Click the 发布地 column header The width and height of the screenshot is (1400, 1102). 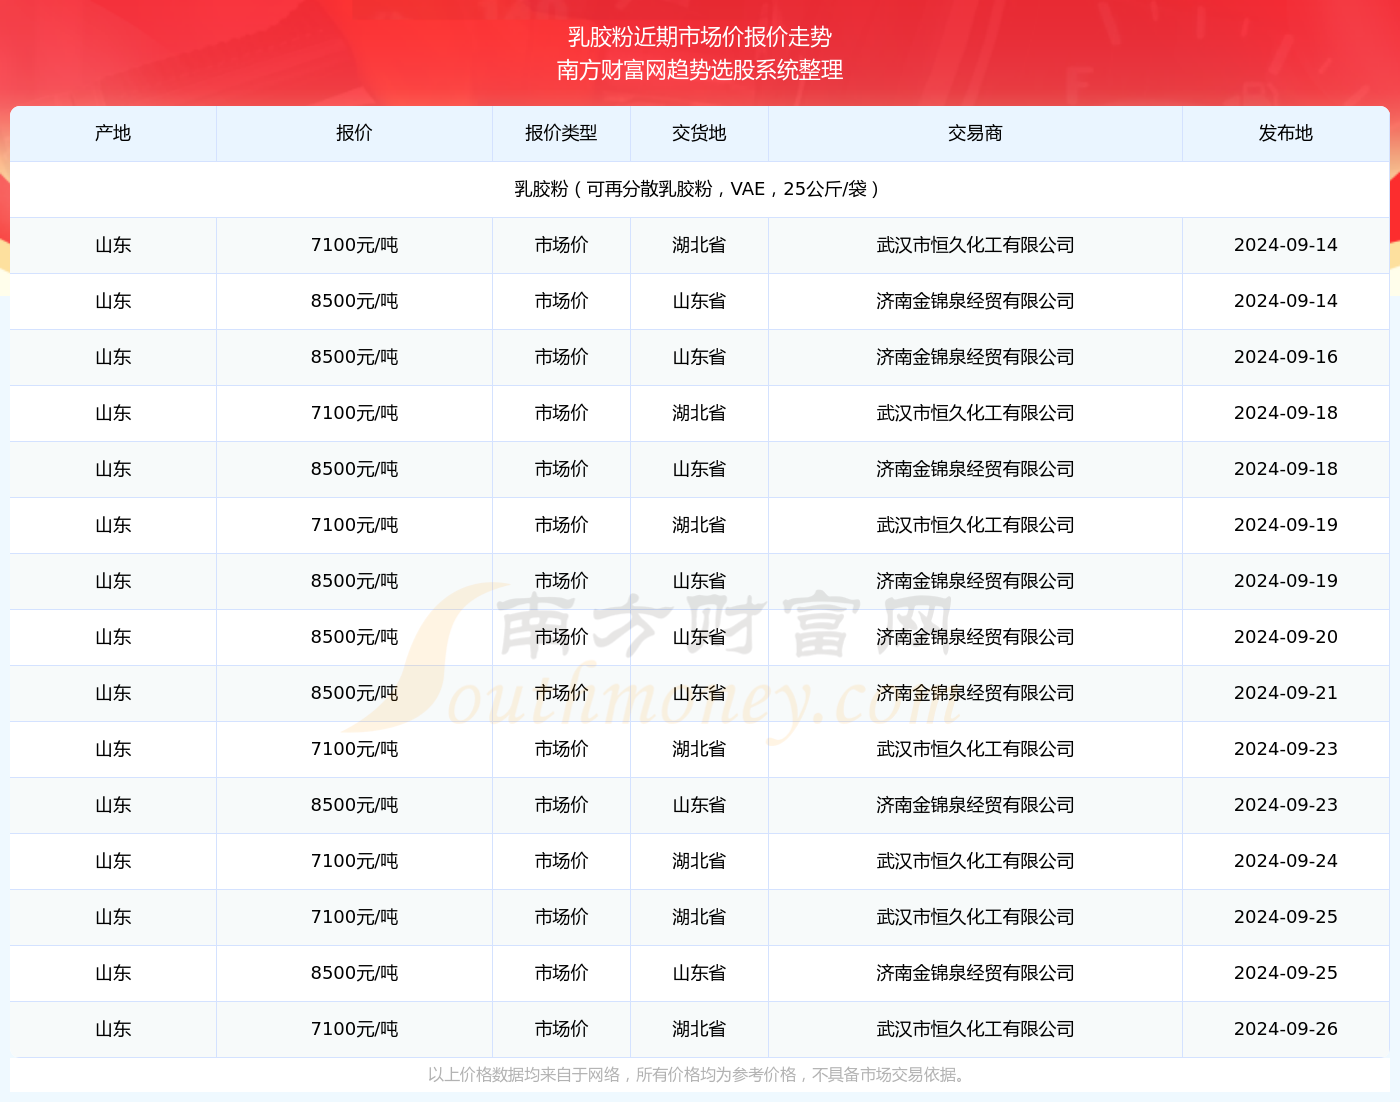click(x=1285, y=133)
